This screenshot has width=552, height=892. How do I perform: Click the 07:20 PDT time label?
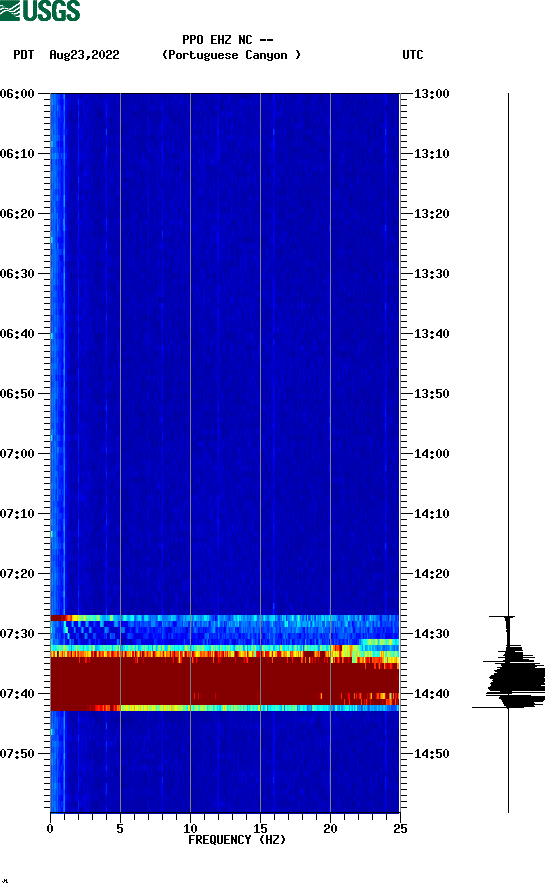click(x=18, y=574)
